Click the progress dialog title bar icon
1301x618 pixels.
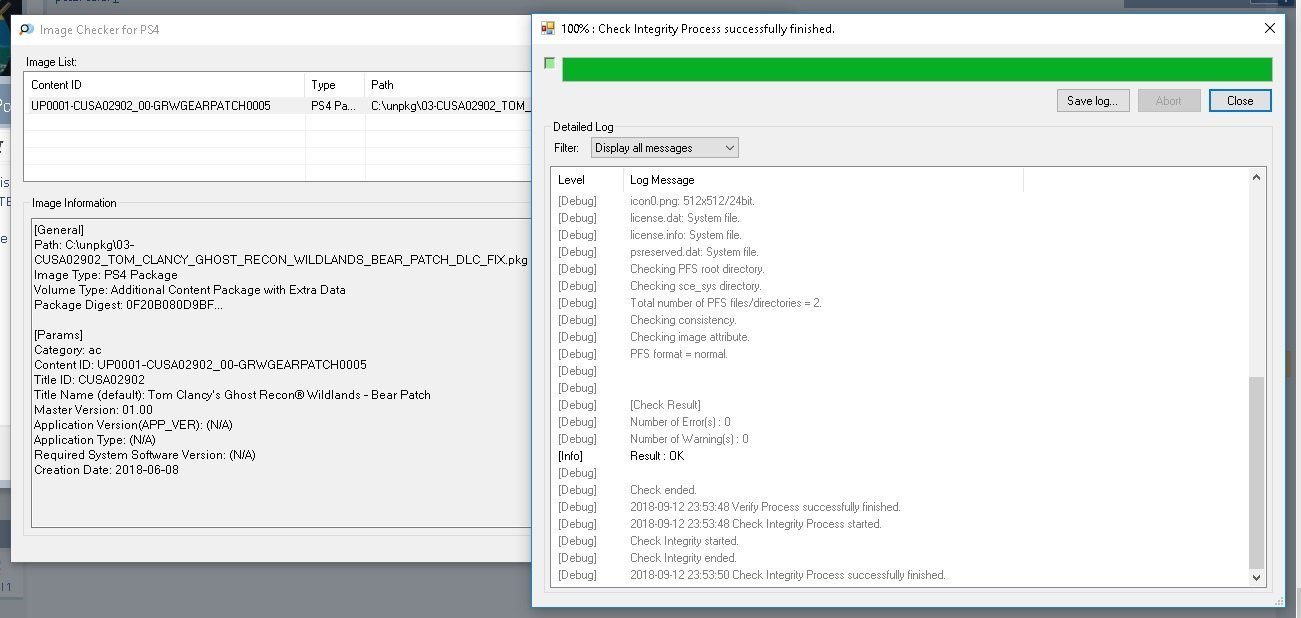[547, 29]
